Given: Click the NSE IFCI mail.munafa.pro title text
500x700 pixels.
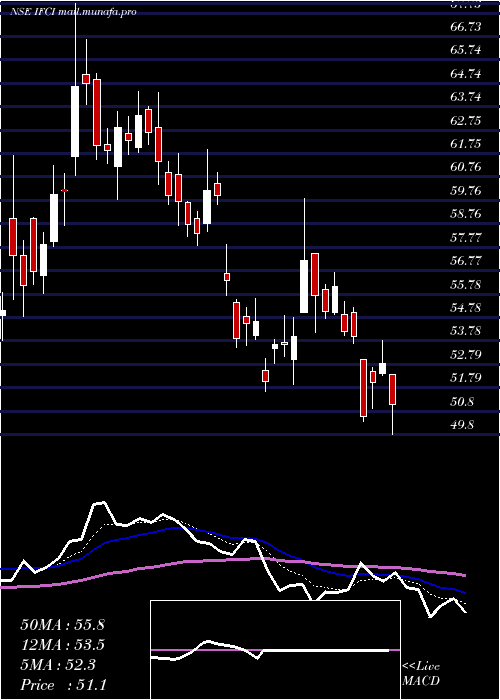Looking at the screenshot, I should 73,12.
